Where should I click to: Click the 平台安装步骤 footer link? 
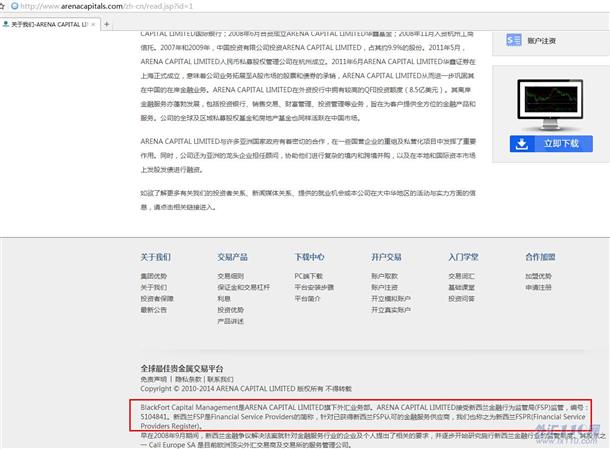coord(314,287)
